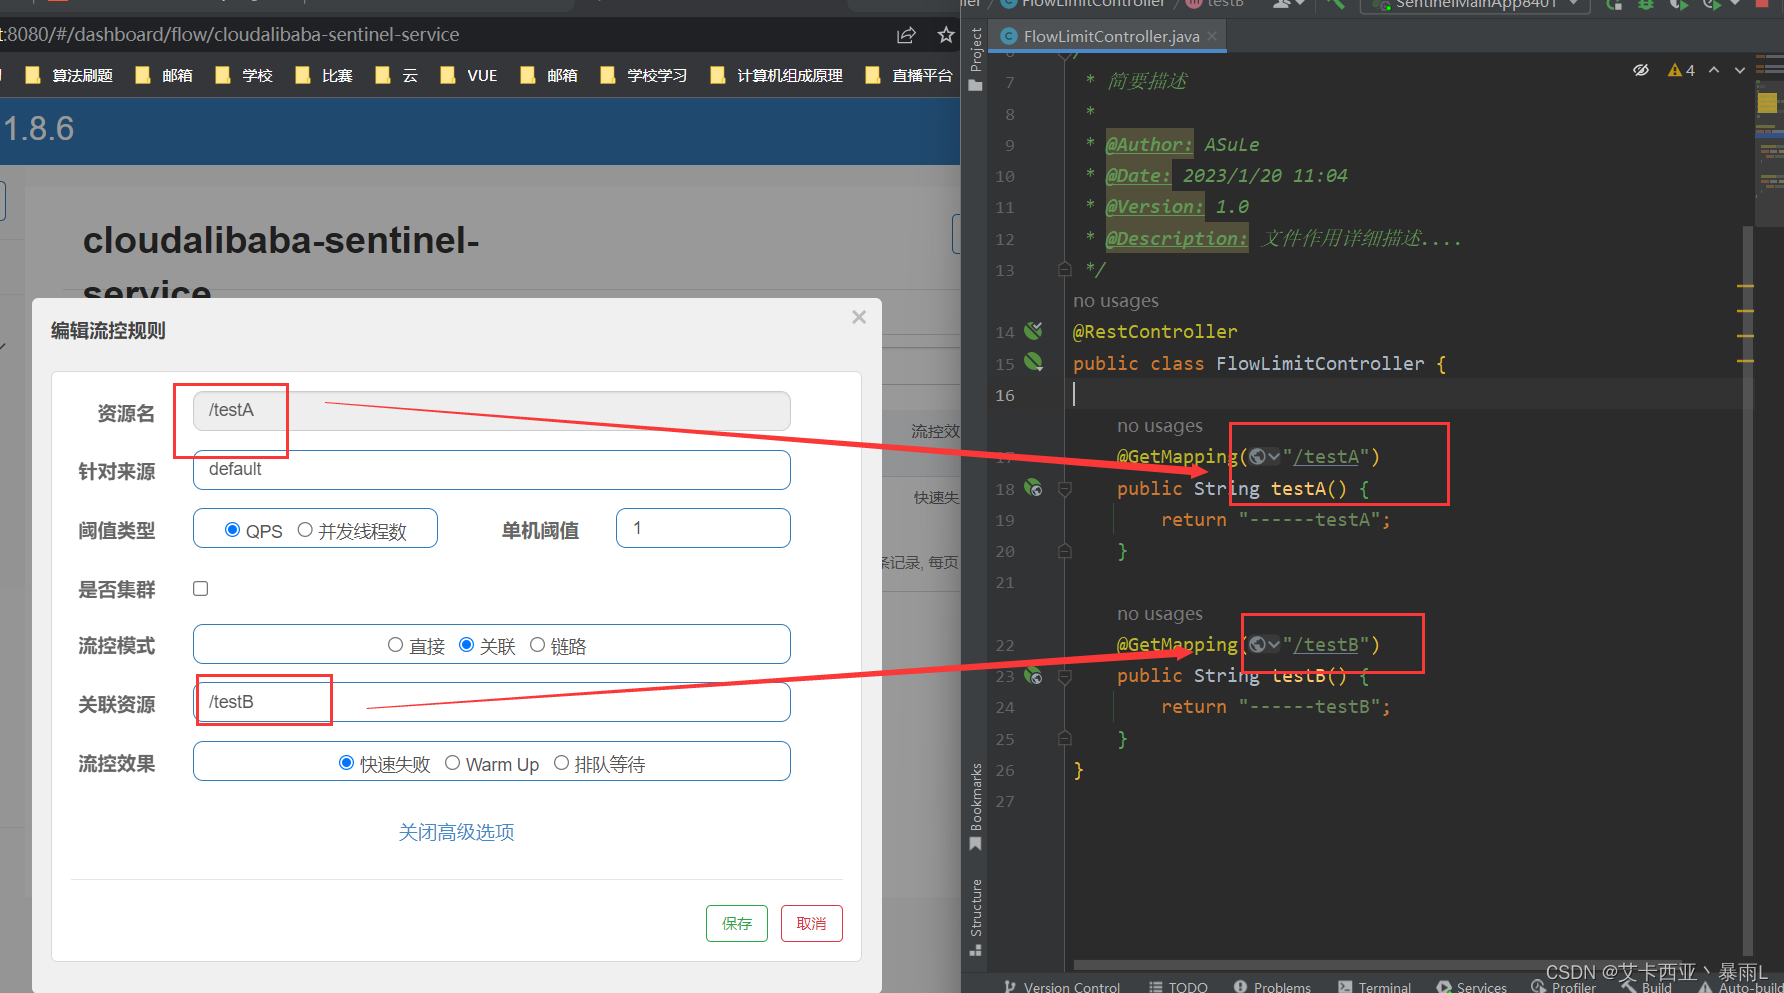The height and width of the screenshot is (993, 1784).
Task: Click the request mapping gutter icon at line 18
Action: (x=1034, y=488)
